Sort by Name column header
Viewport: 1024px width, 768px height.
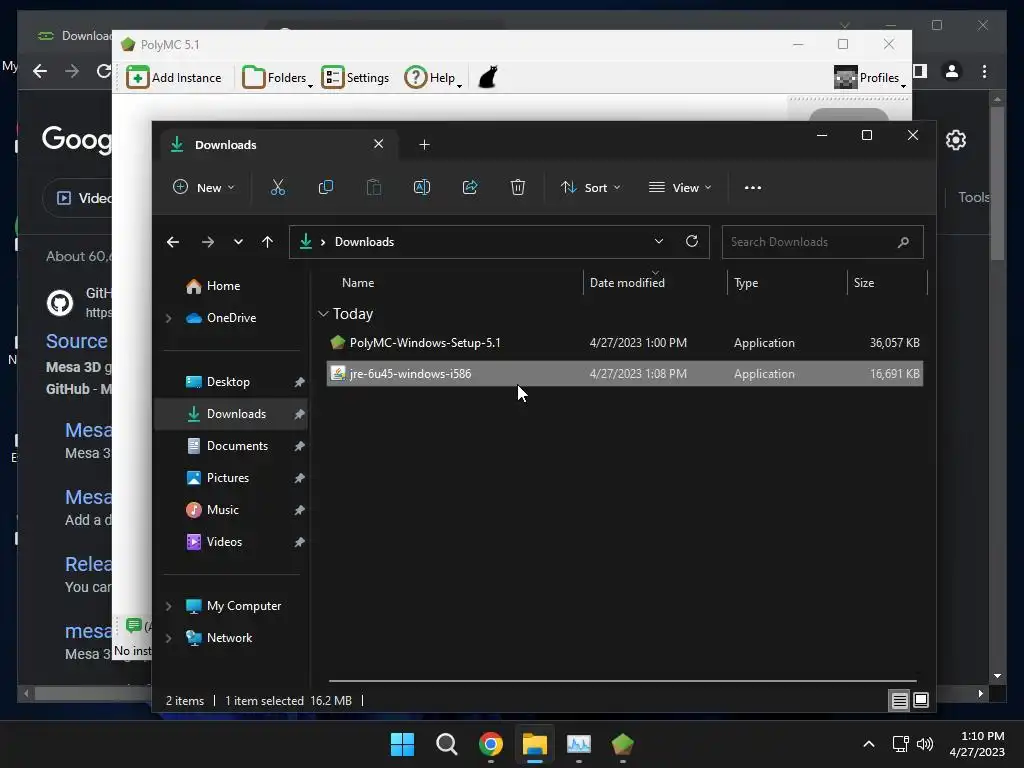[358, 283]
